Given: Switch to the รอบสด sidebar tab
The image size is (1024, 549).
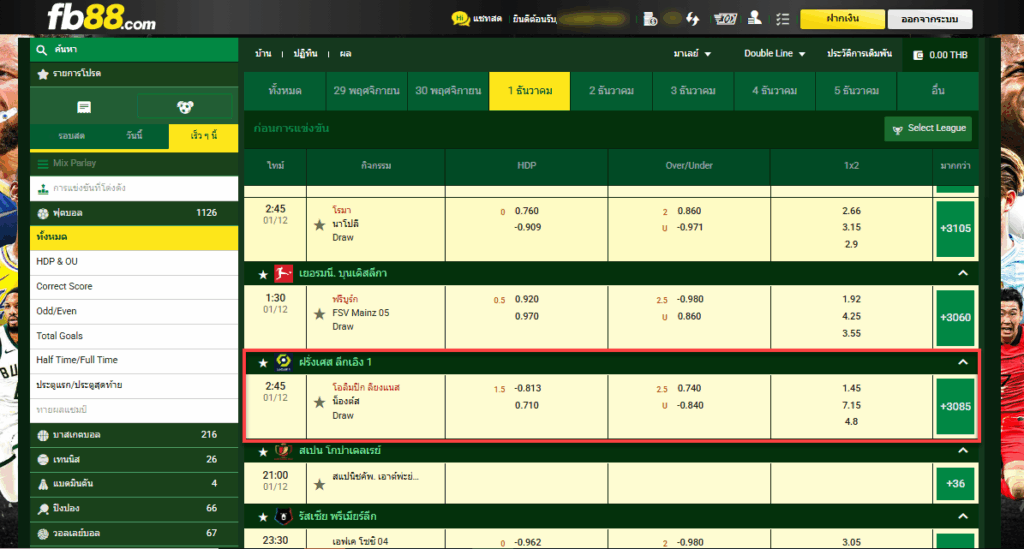Looking at the screenshot, I should pyautogui.click(x=71, y=136).
